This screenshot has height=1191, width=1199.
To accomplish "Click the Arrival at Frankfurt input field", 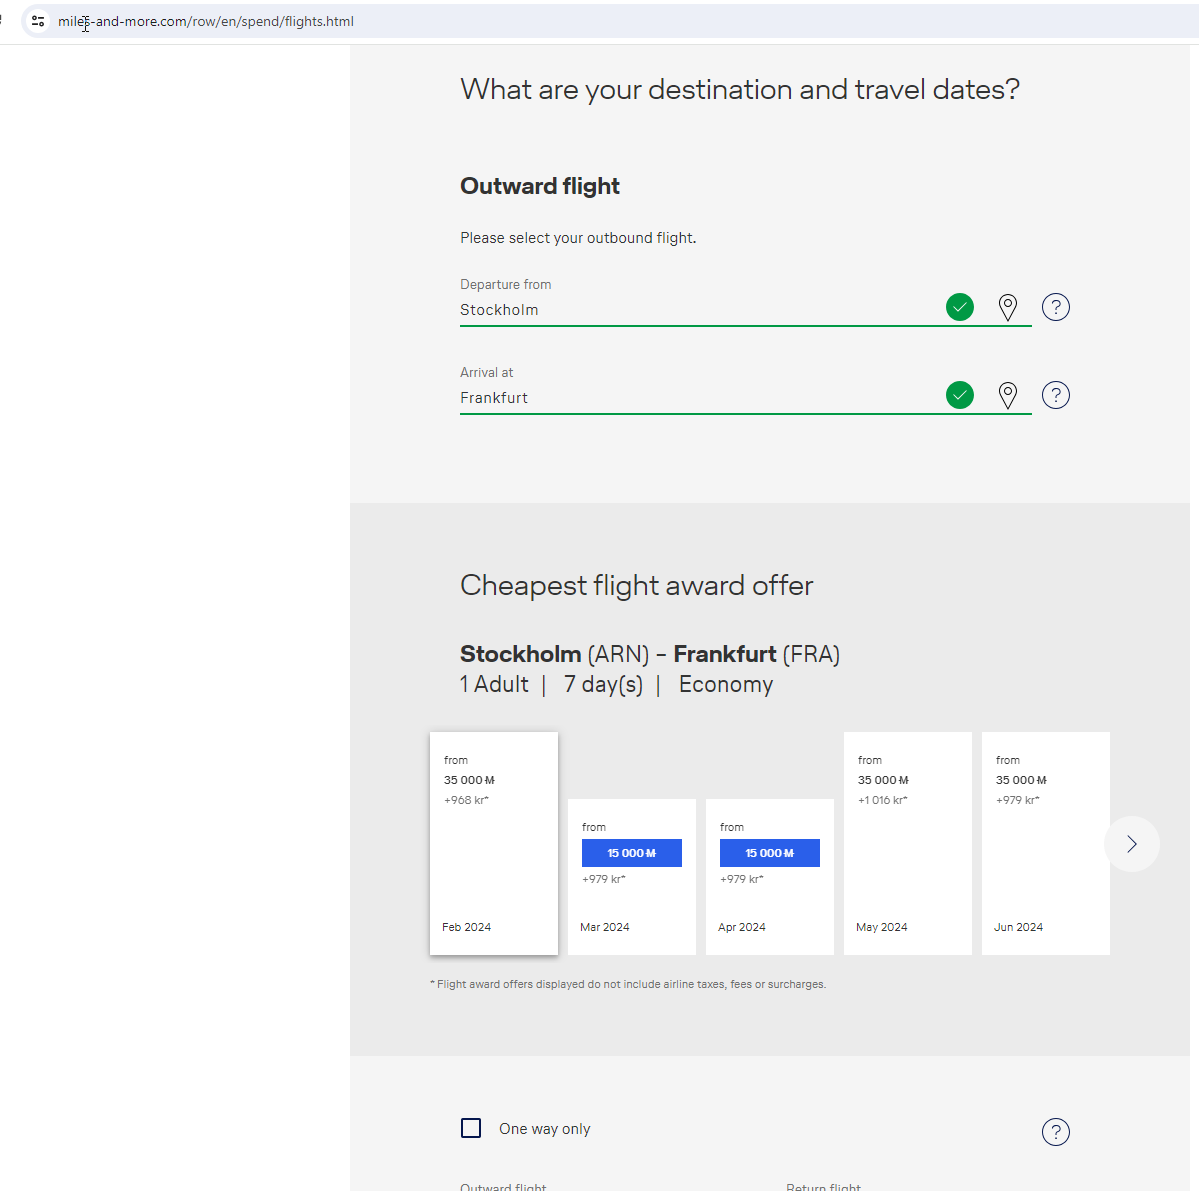I will tap(690, 398).
